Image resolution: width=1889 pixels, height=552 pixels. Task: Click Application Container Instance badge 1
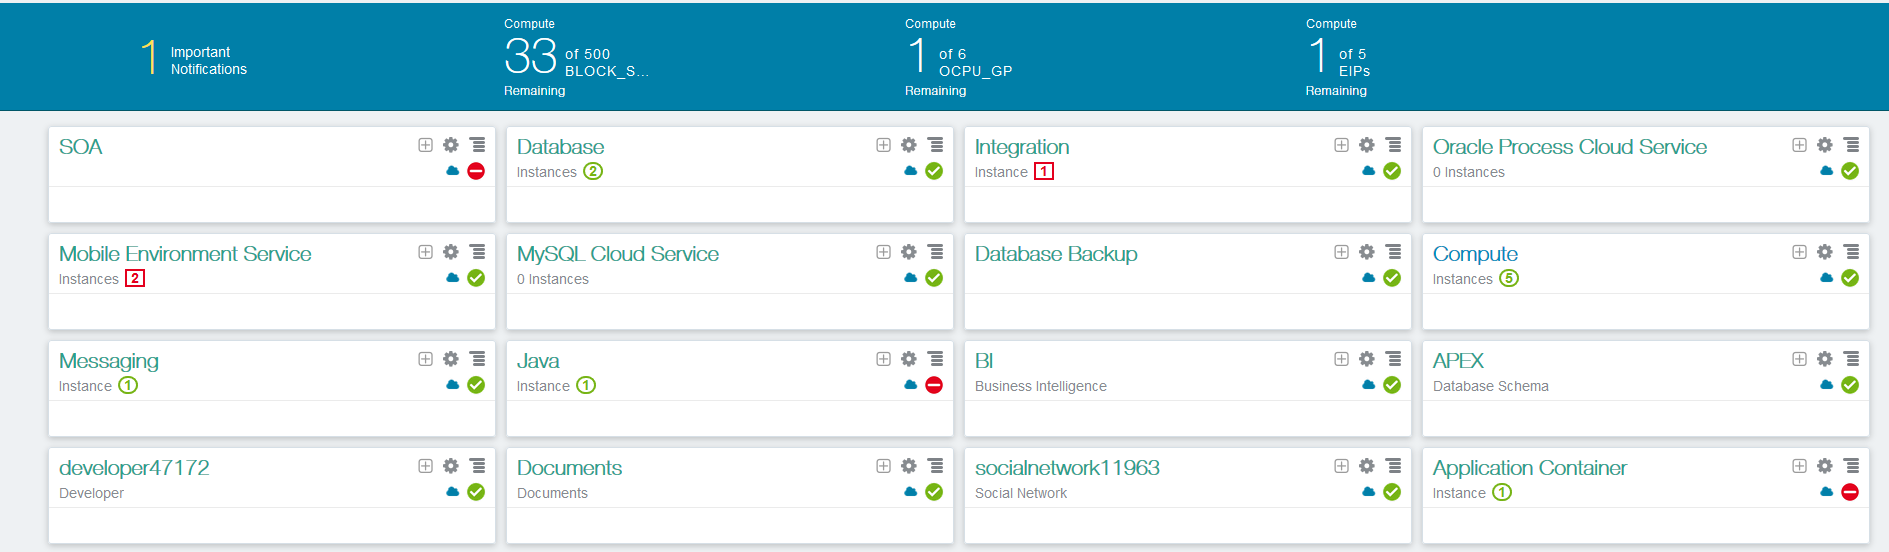[1502, 492]
